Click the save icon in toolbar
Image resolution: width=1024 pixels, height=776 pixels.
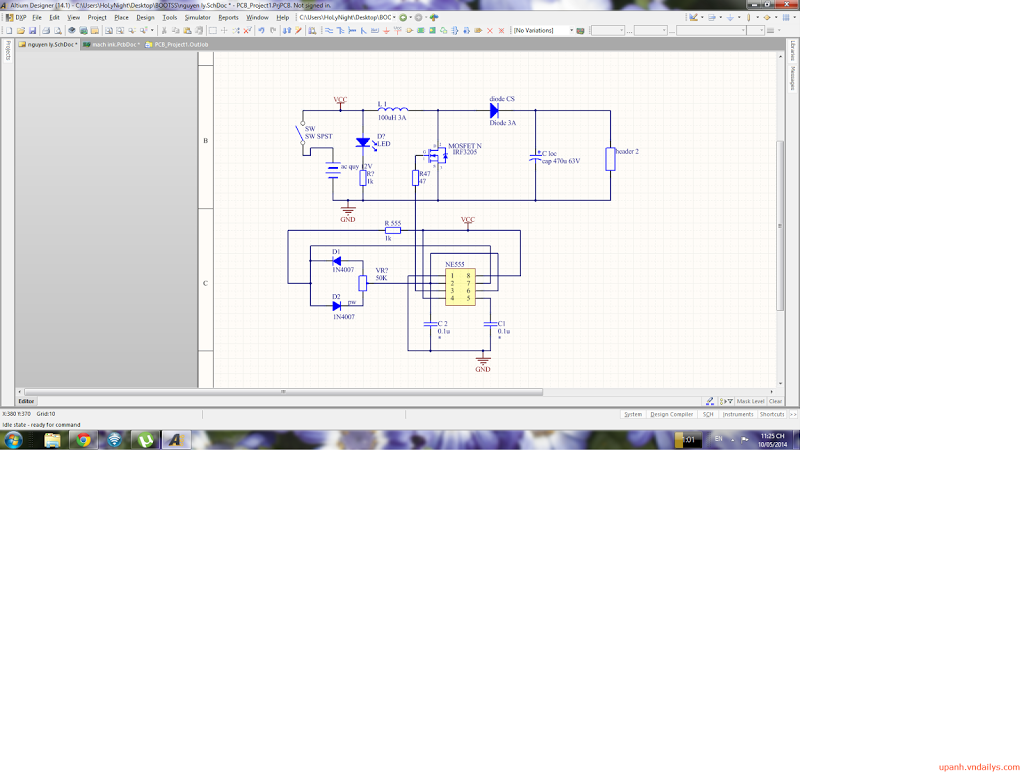pyautogui.click(x=33, y=31)
